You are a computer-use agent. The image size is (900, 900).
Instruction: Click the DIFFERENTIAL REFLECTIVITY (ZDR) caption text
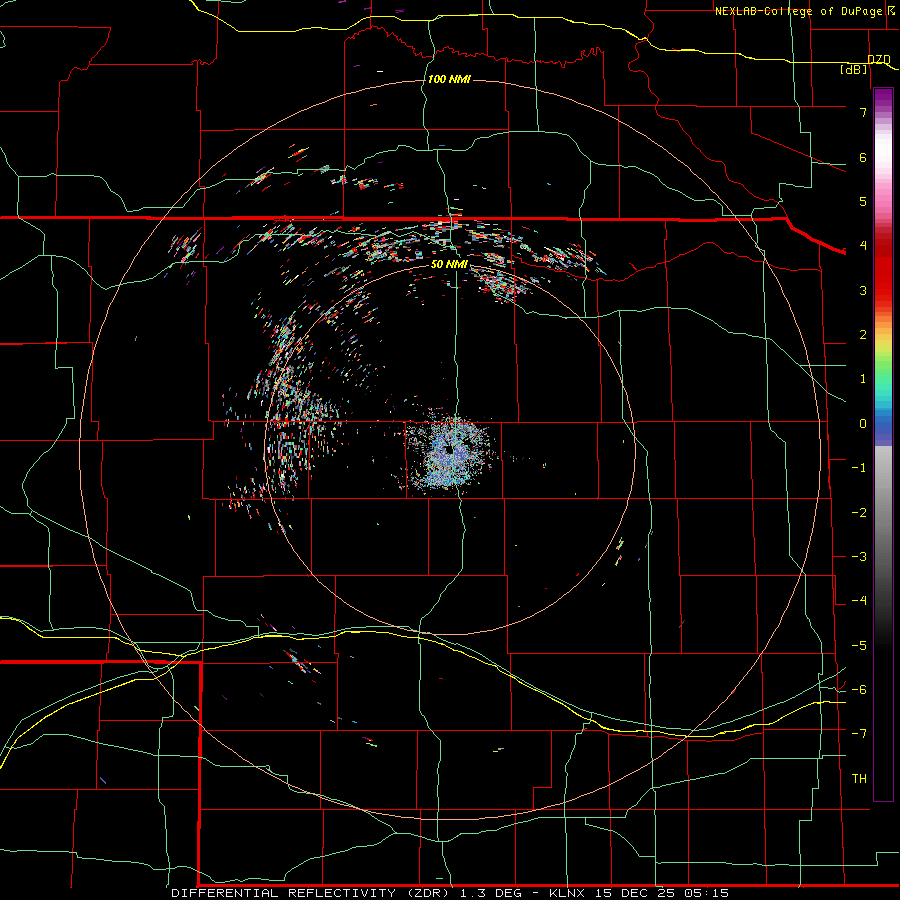pyautogui.click(x=311, y=893)
